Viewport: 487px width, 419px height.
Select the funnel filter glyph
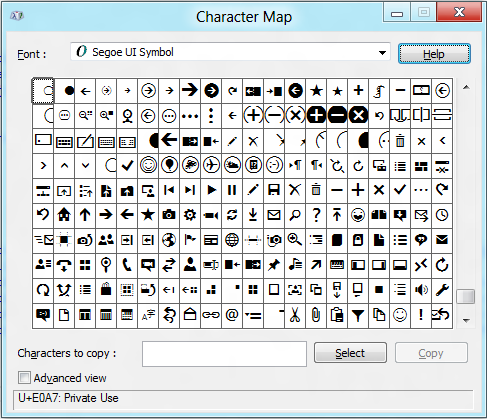click(358, 315)
